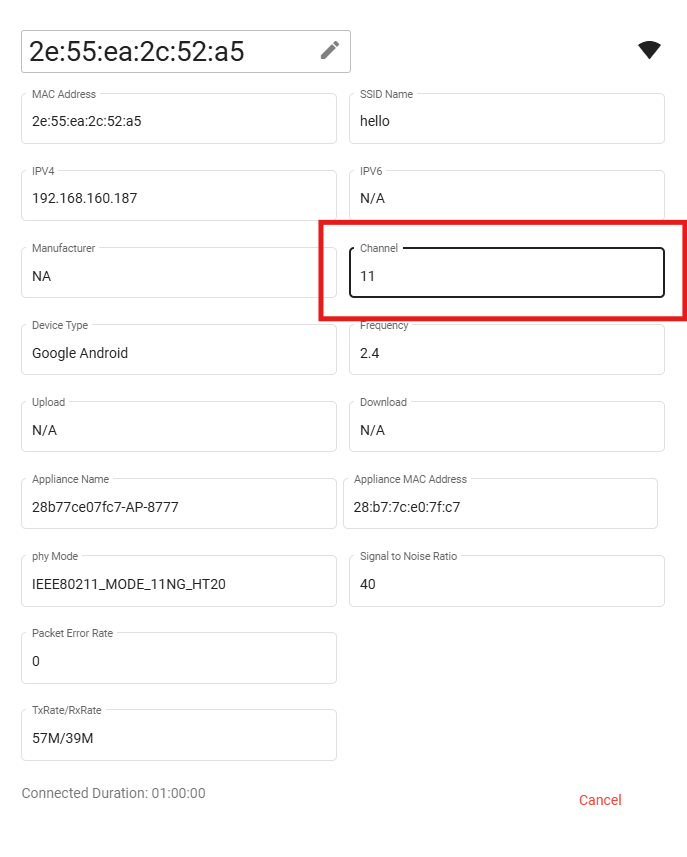This screenshot has height=857, width=687.
Task: Cancel the client details dialog
Action: pos(600,800)
